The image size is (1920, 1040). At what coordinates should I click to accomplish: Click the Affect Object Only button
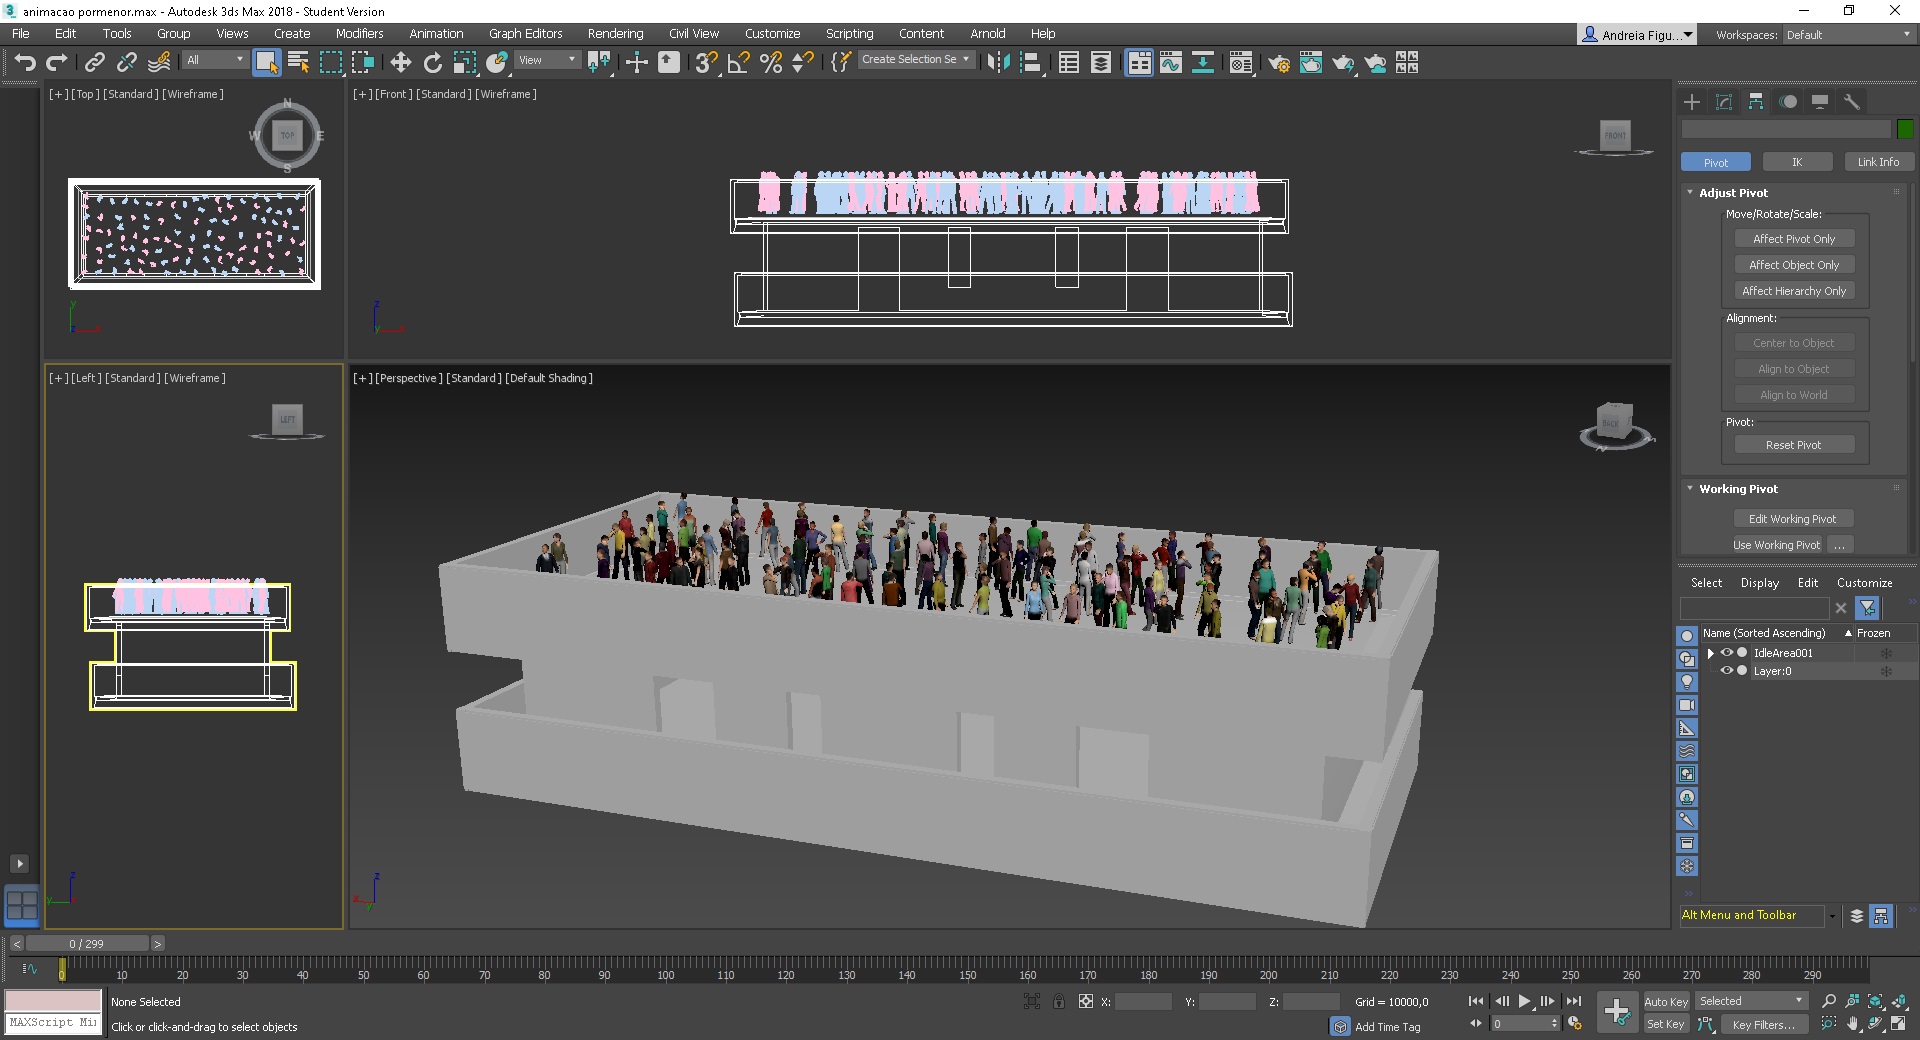pos(1794,265)
